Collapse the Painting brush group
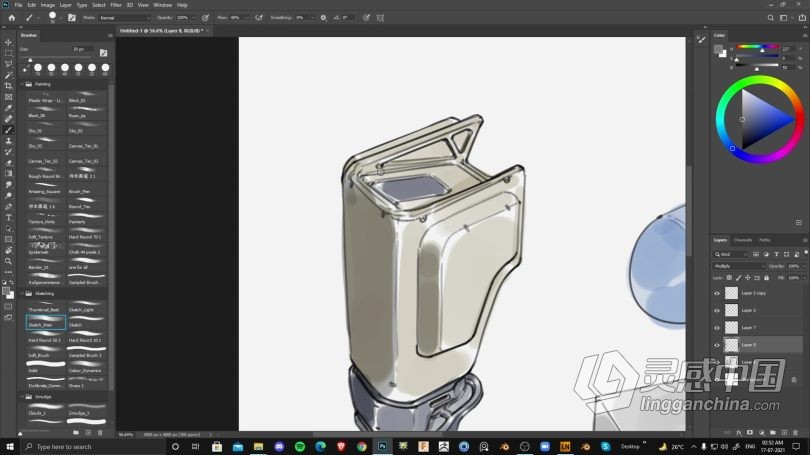Screen dimensions: 810x455 [x=22, y=84]
